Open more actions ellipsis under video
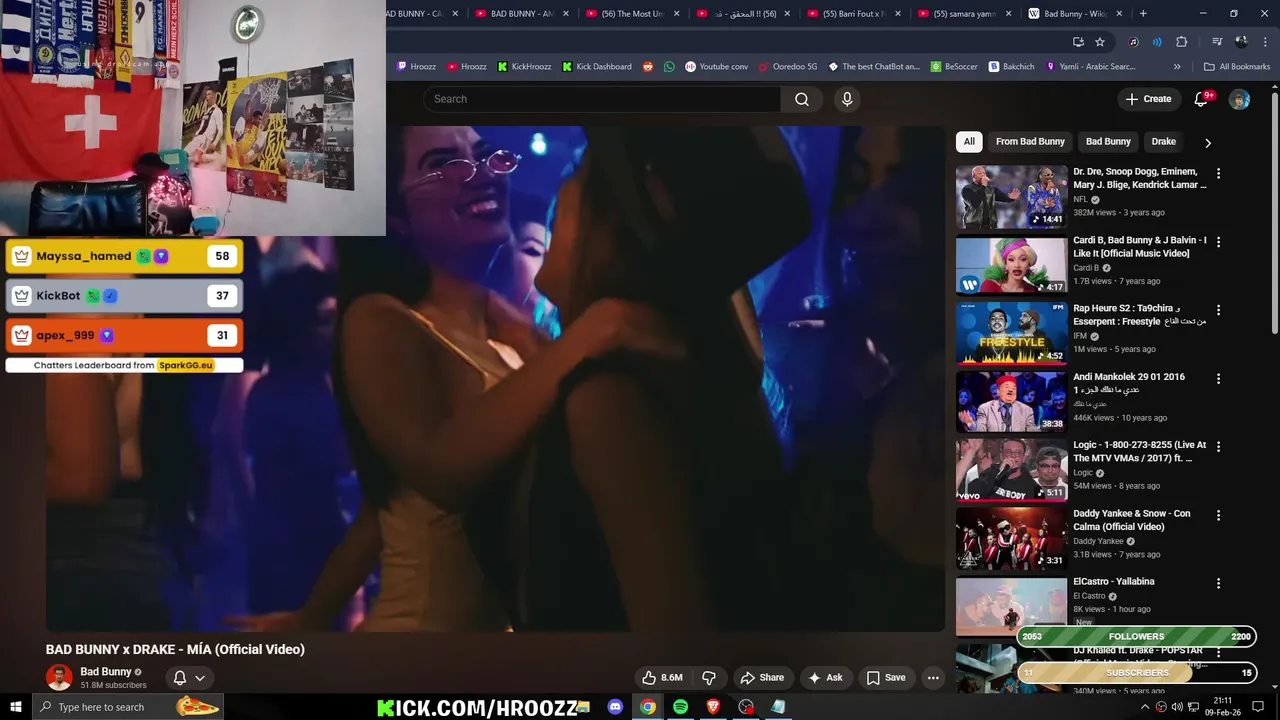 (x=933, y=677)
